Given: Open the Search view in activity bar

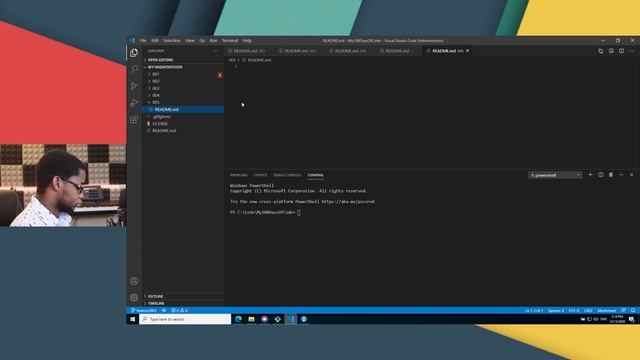Looking at the screenshot, I should point(134,69).
